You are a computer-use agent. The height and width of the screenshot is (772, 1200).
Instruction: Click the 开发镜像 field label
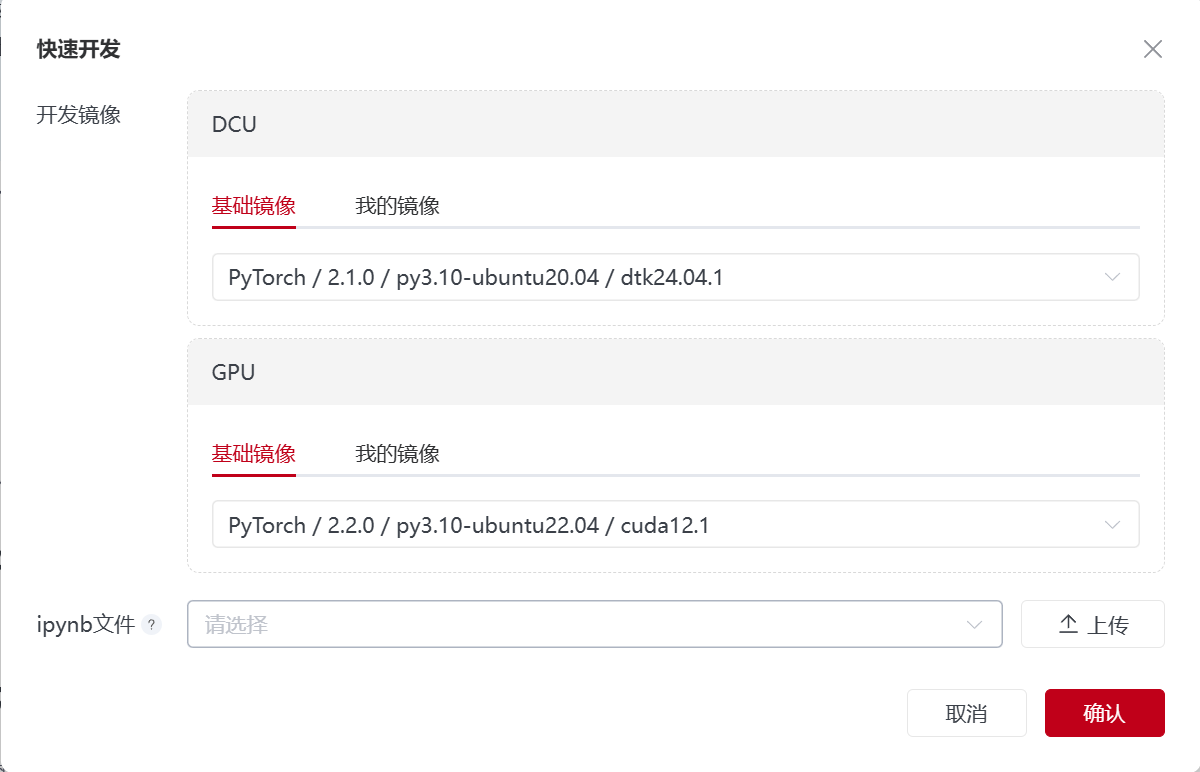[79, 114]
